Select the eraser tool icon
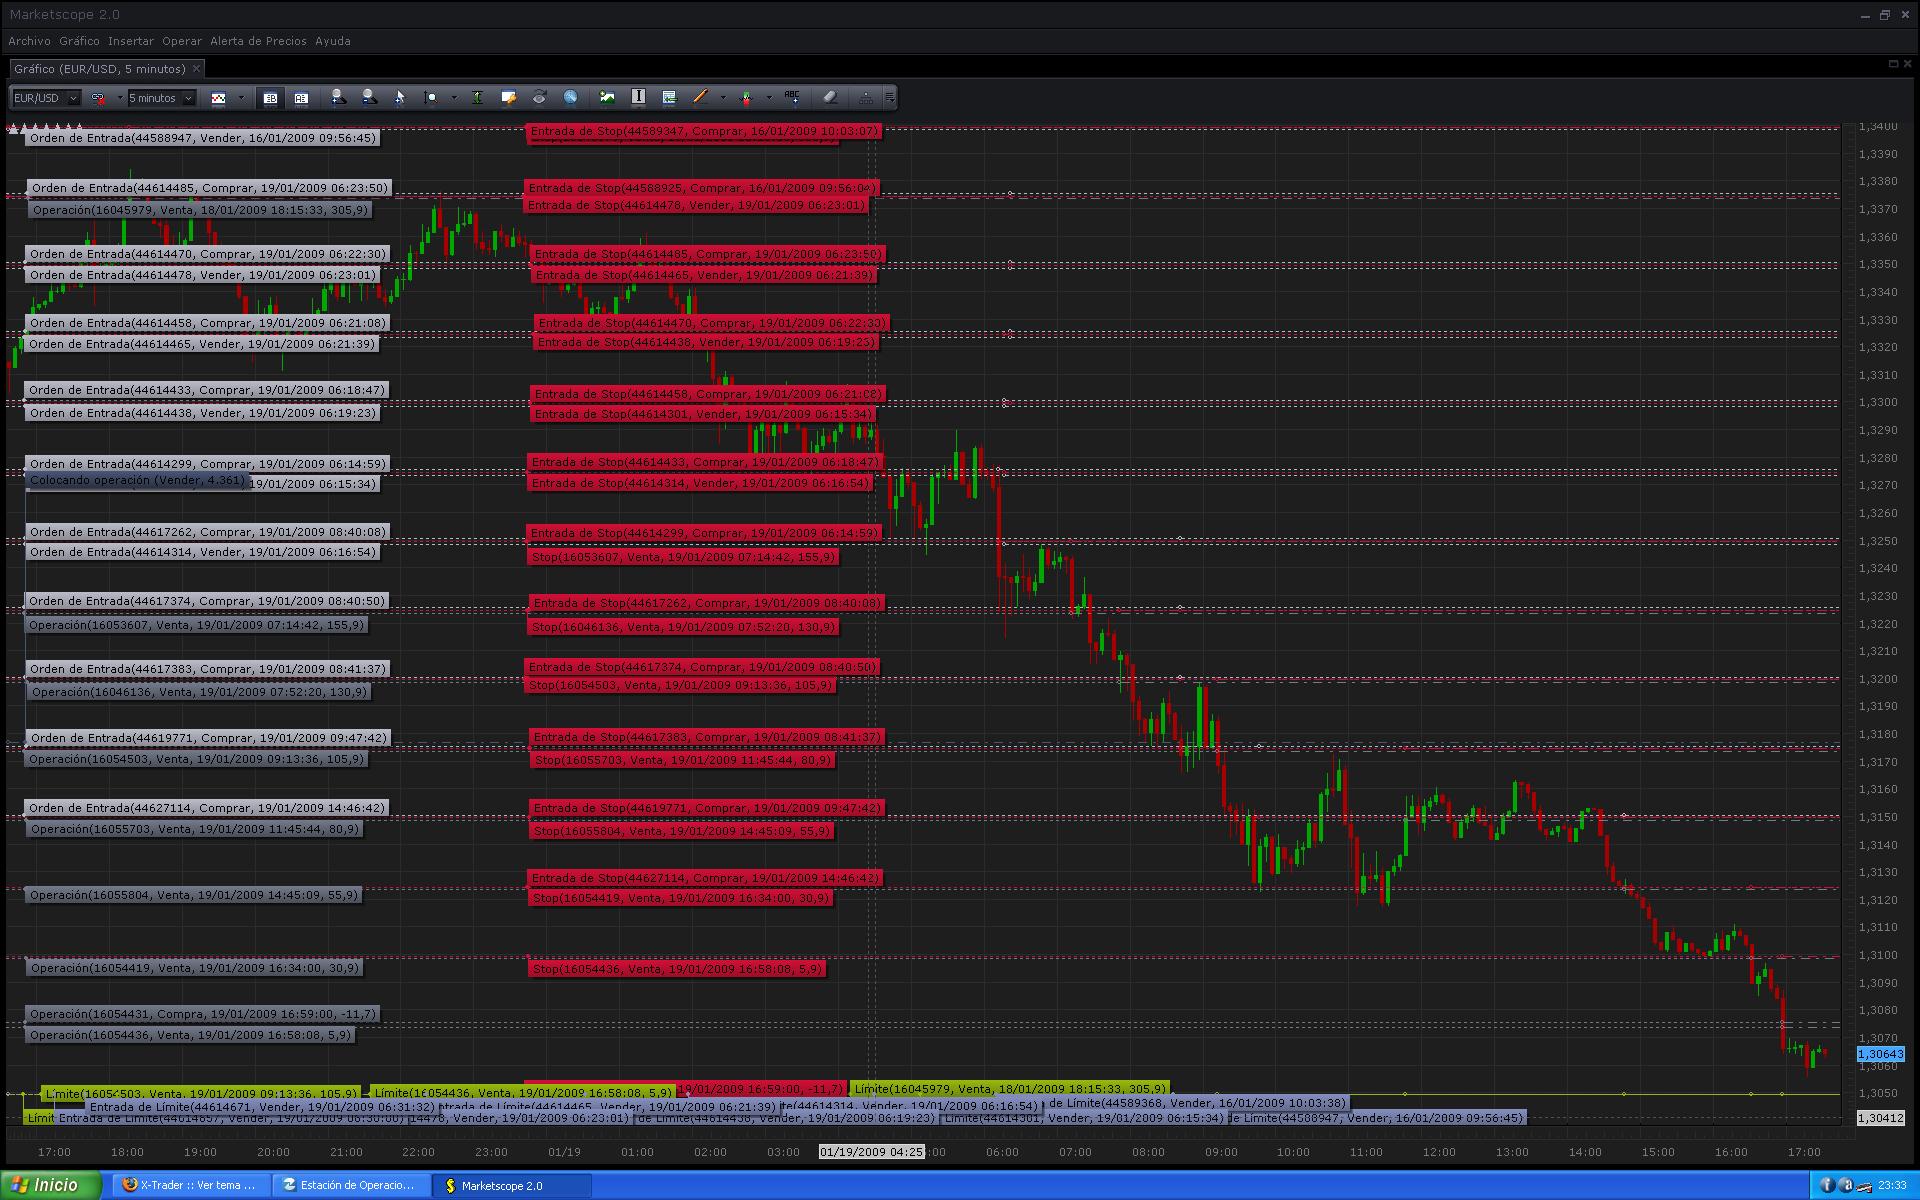Screen dimensions: 1920x1200 [830, 97]
